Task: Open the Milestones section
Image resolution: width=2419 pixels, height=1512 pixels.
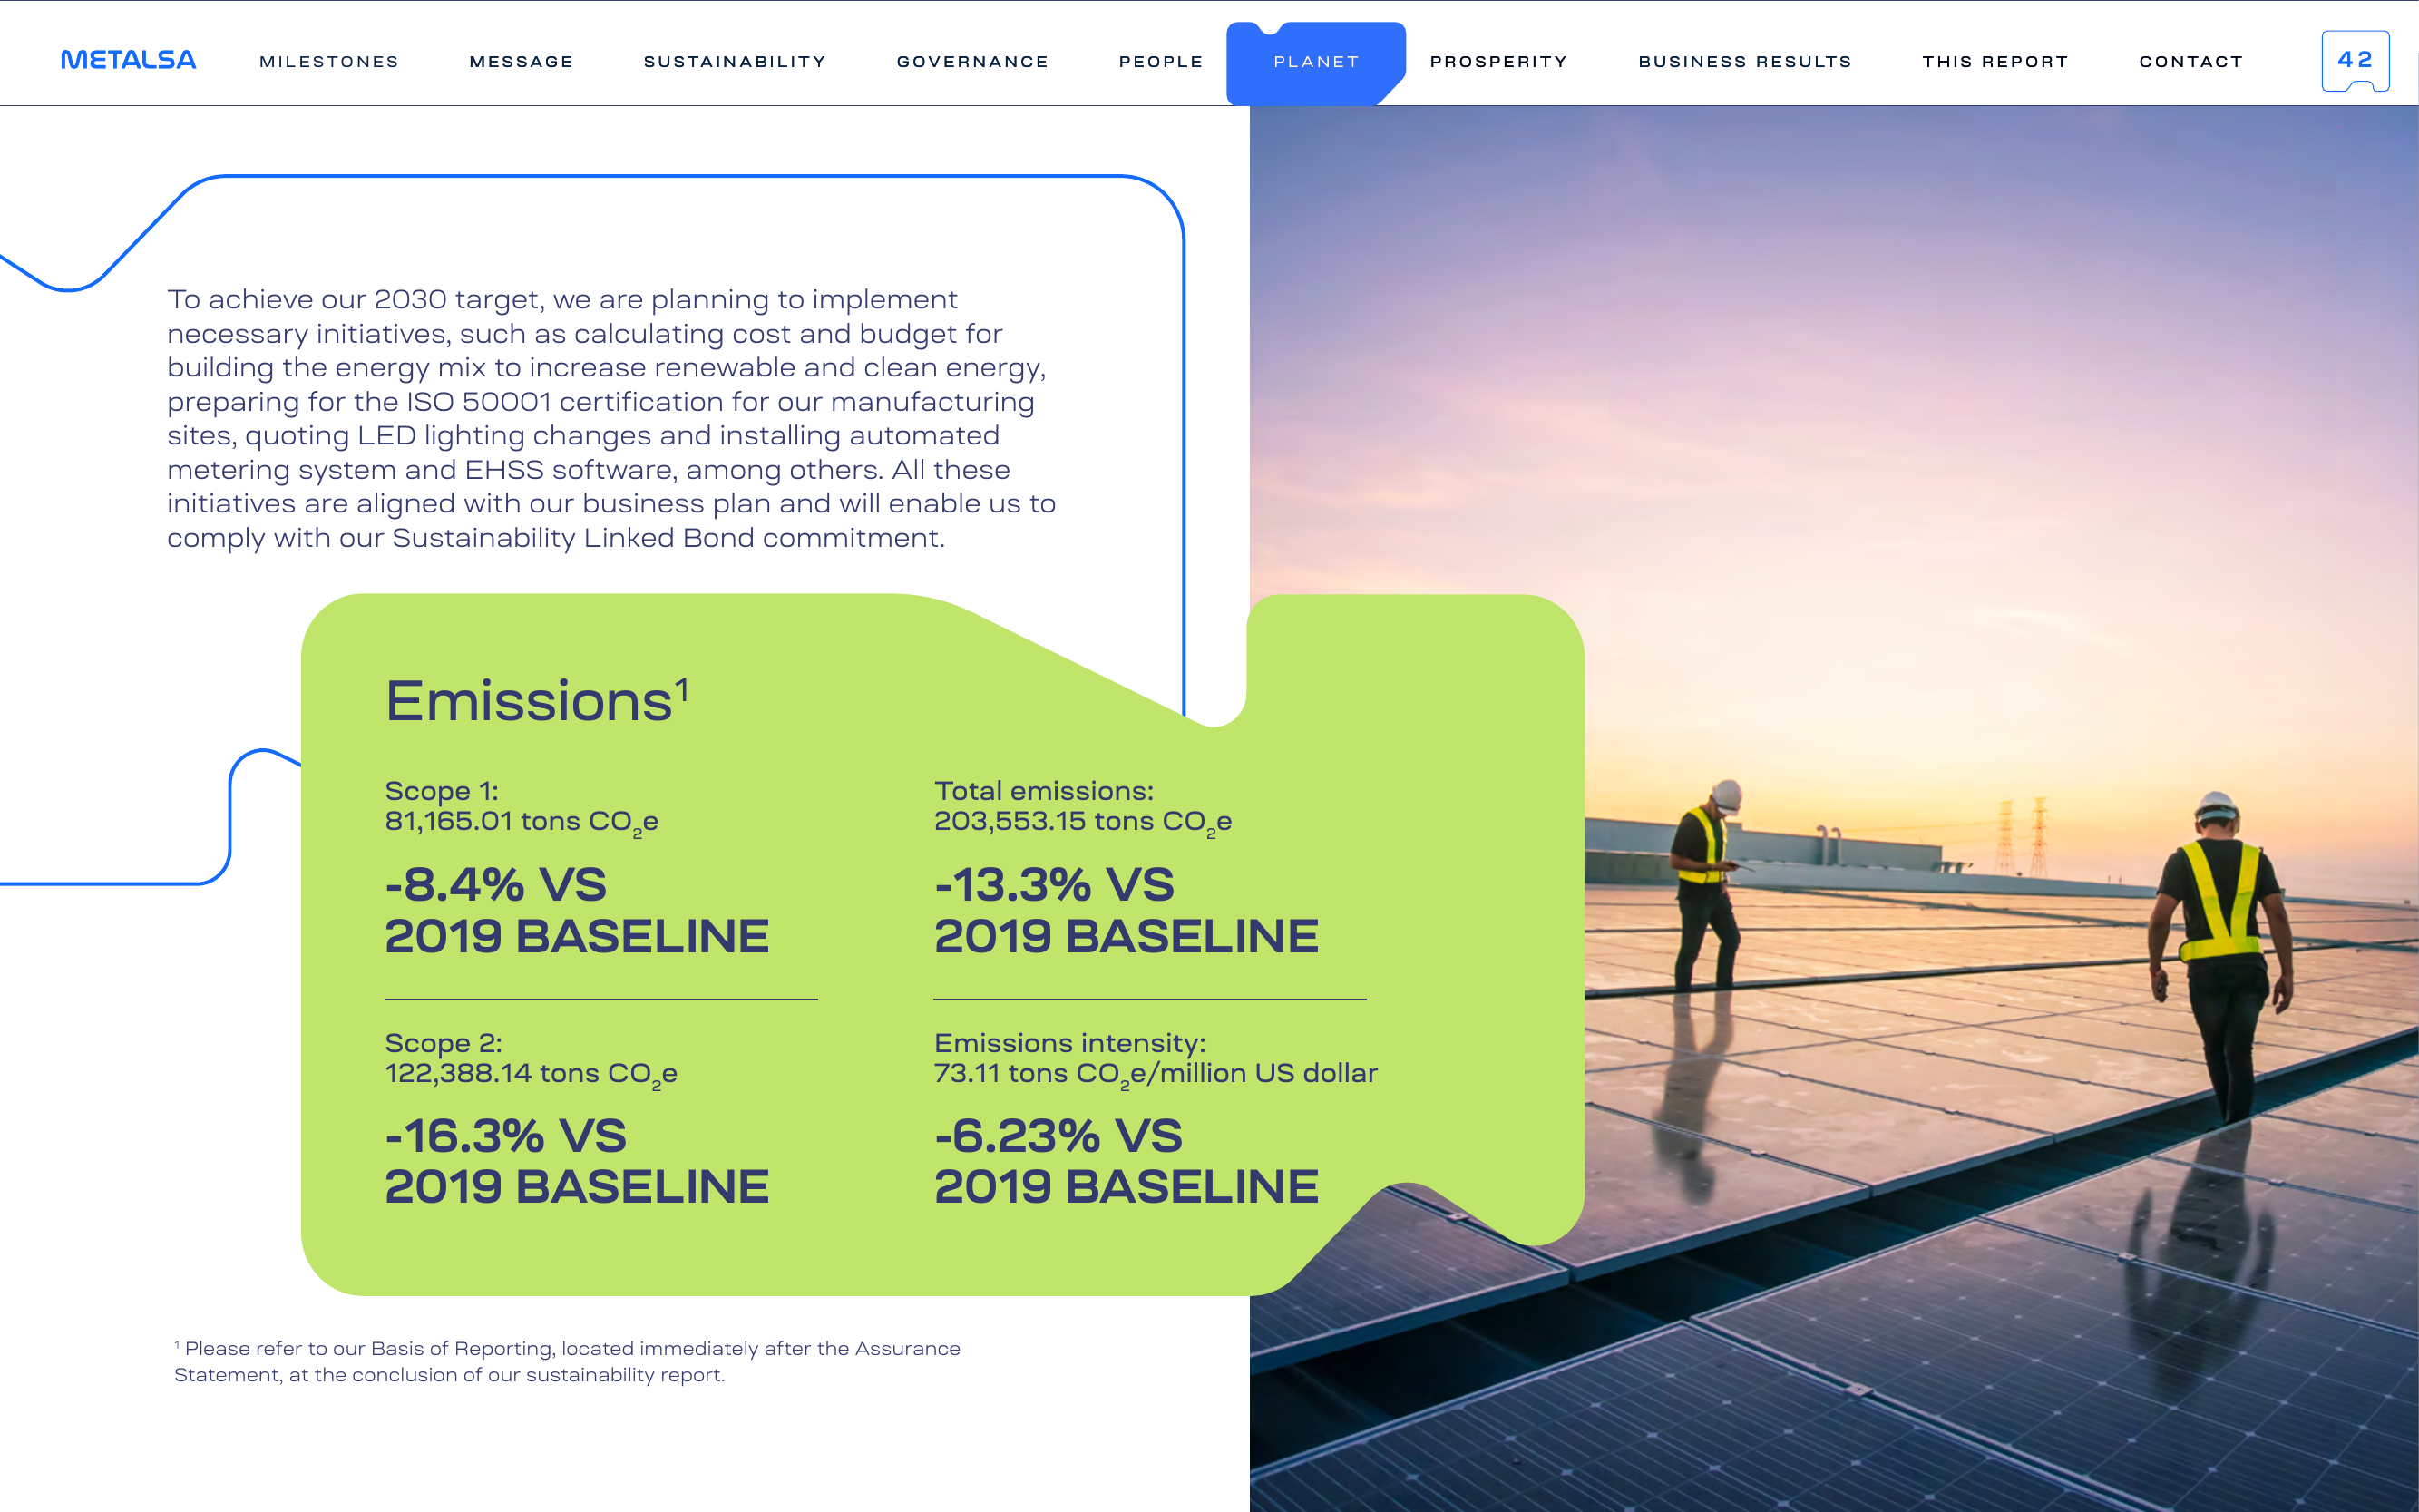Action: [329, 62]
